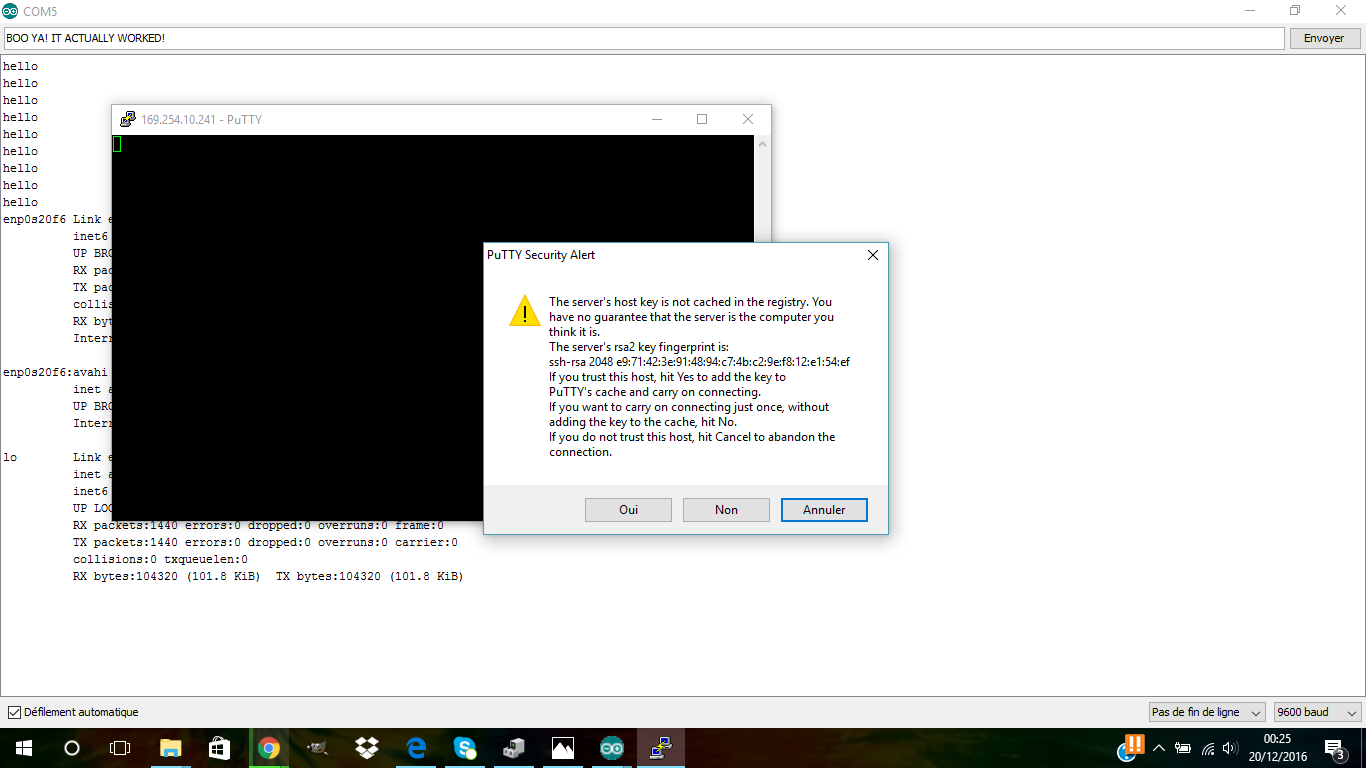
Task: Expand the hidden system tray icons chevron
Action: tap(1159, 748)
